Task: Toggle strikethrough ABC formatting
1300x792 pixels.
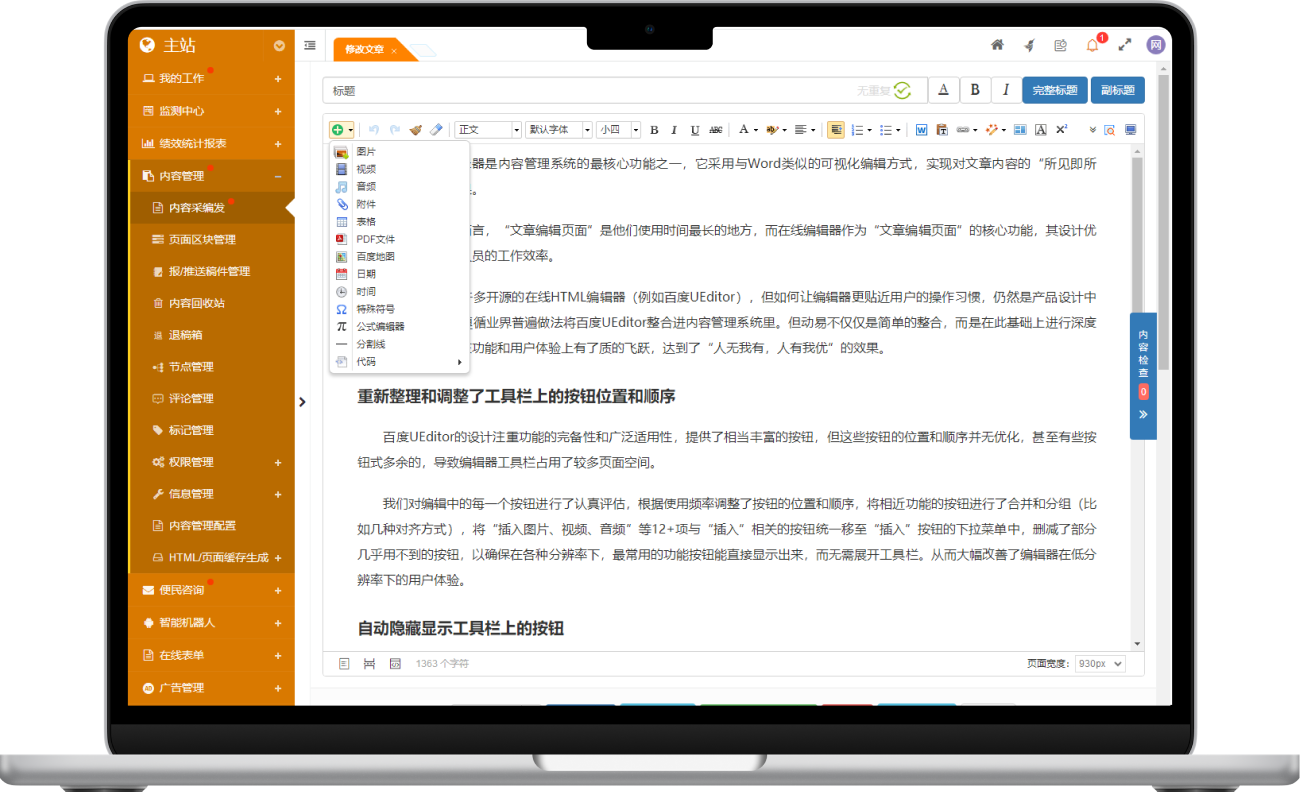Action: click(715, 130)
